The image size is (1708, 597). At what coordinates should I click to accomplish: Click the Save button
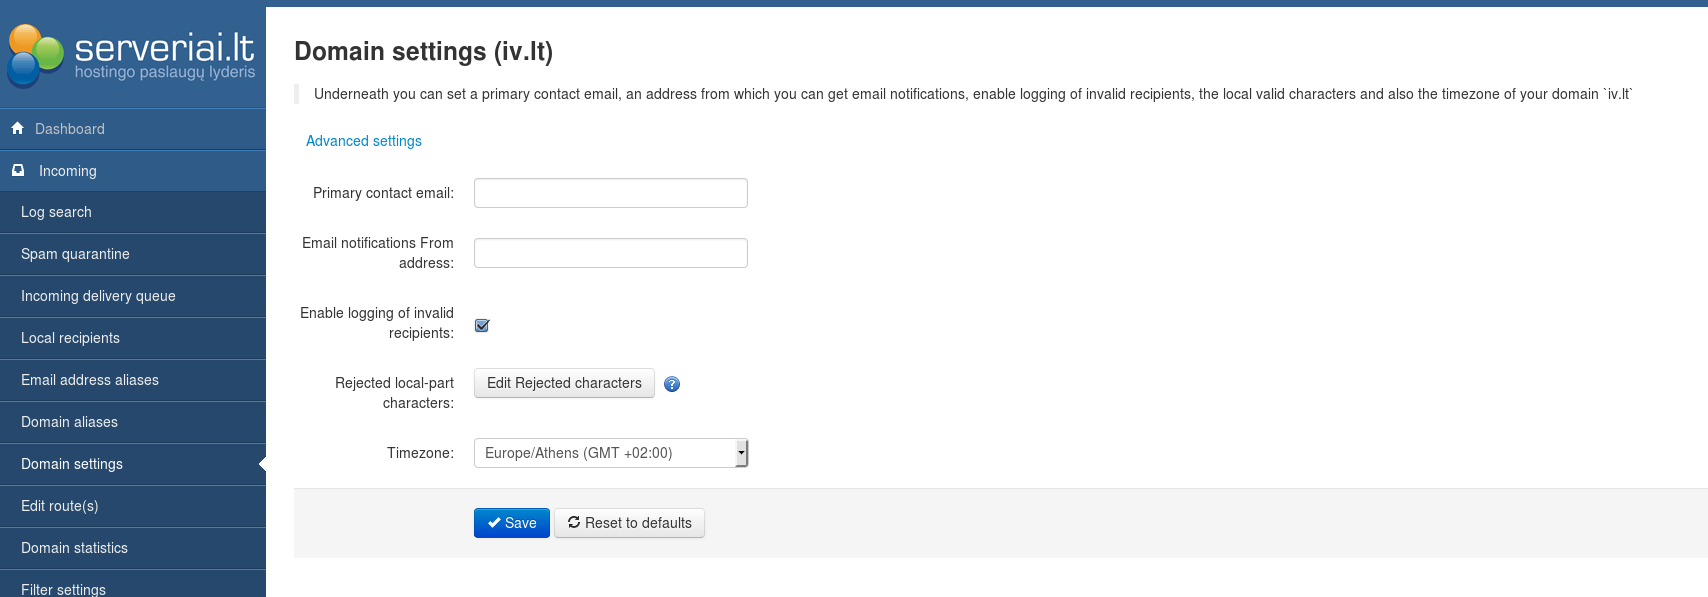511,523
